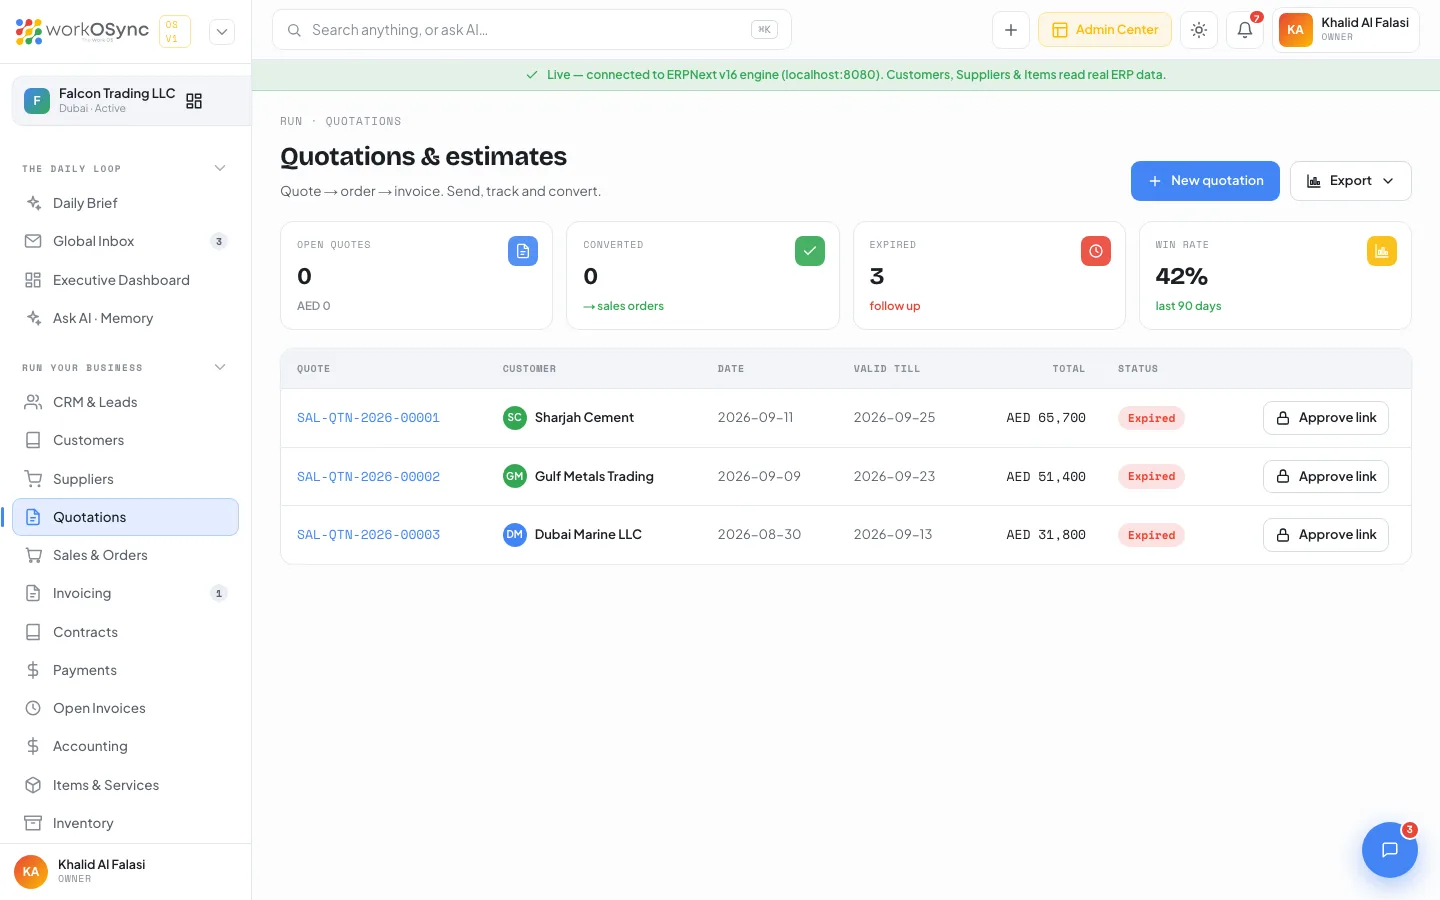1440x900 pixels.
Task: Click the Dubai Marine DM avatar
Action: [x=514, y=535]
